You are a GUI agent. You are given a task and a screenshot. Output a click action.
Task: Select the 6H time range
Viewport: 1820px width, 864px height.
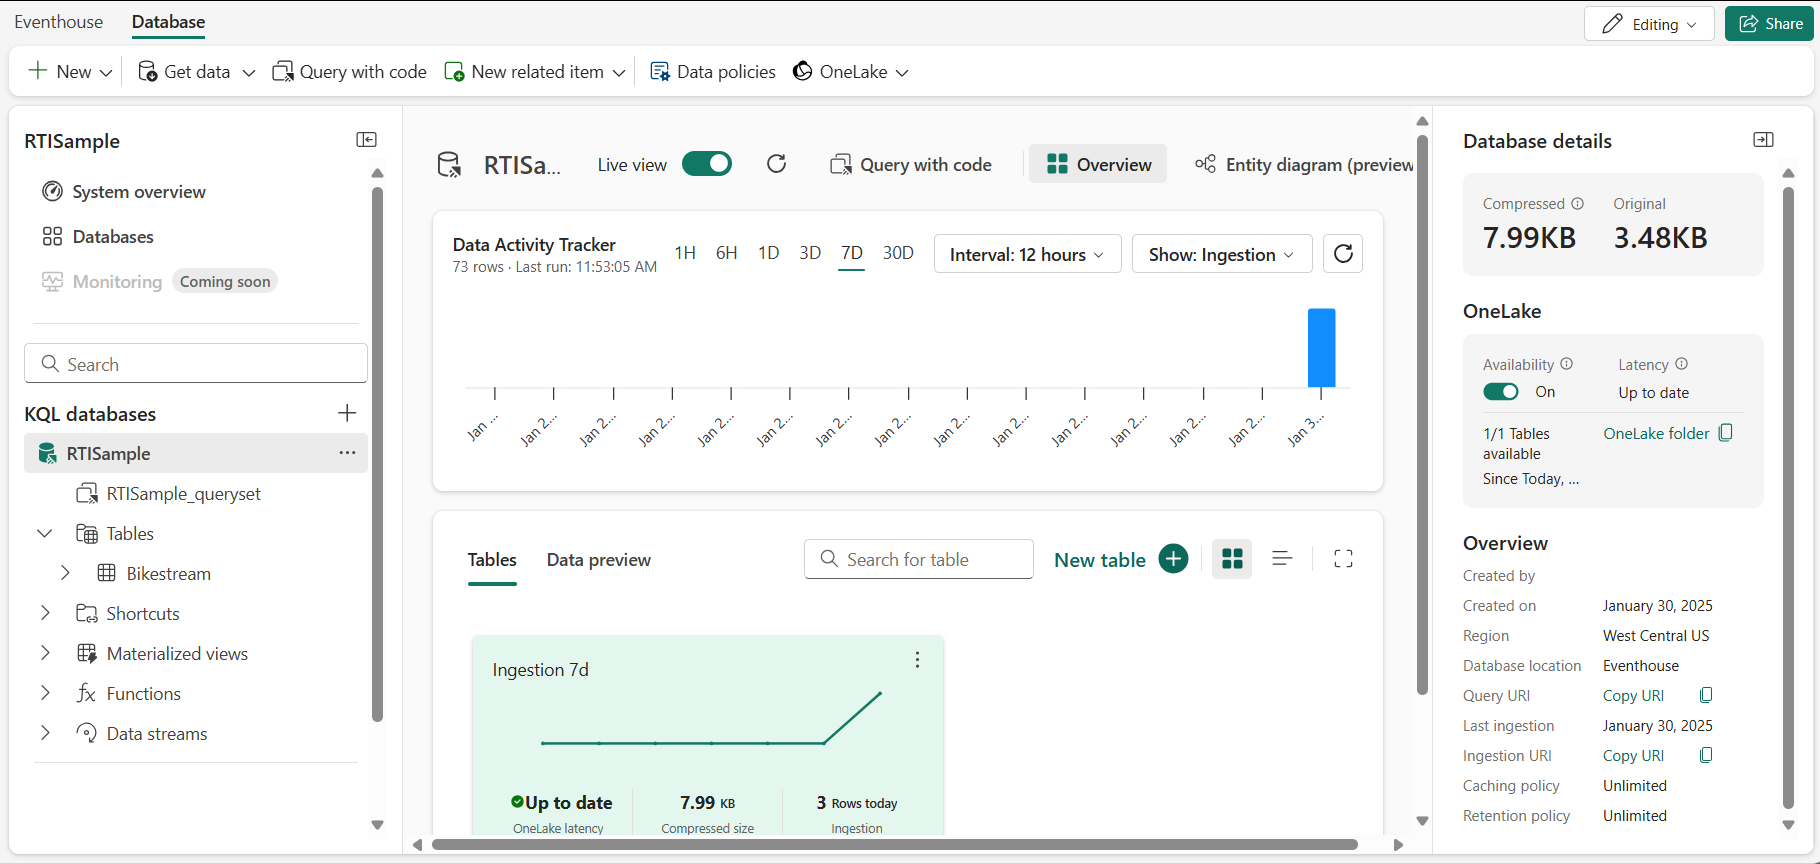[727, 253]
